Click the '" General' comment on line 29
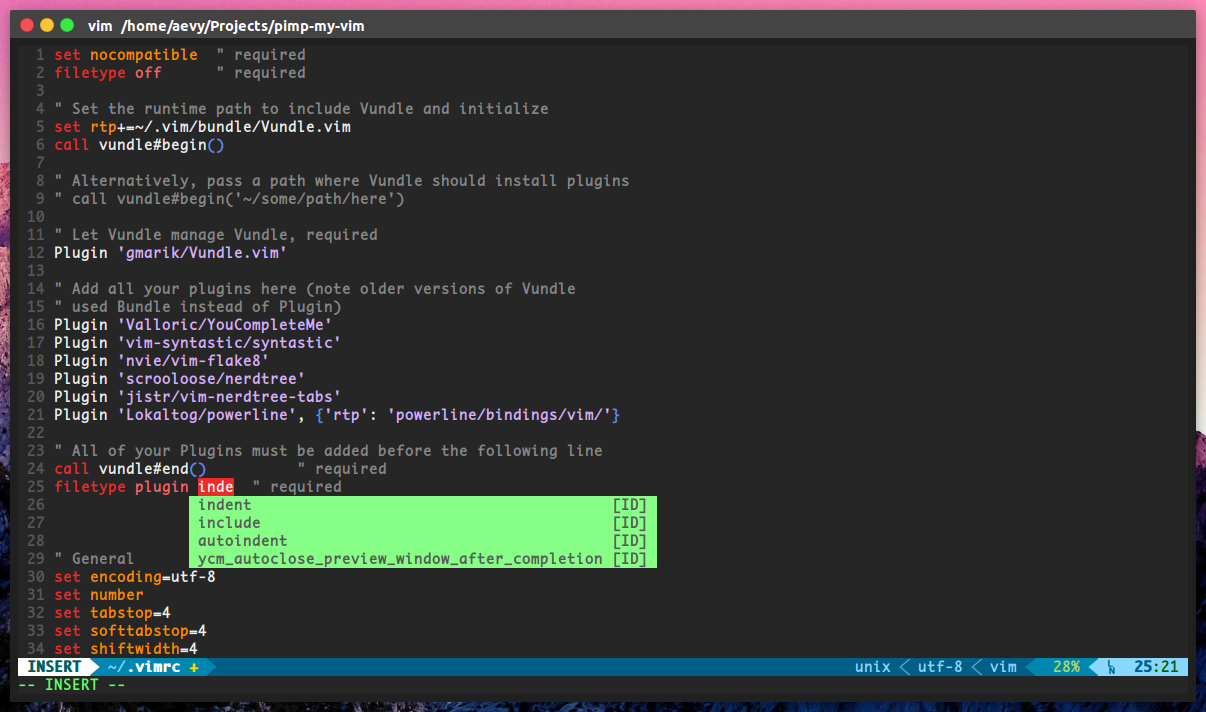Image resolution: width=1206 pixels, height=712 pixels. point(94,559)
